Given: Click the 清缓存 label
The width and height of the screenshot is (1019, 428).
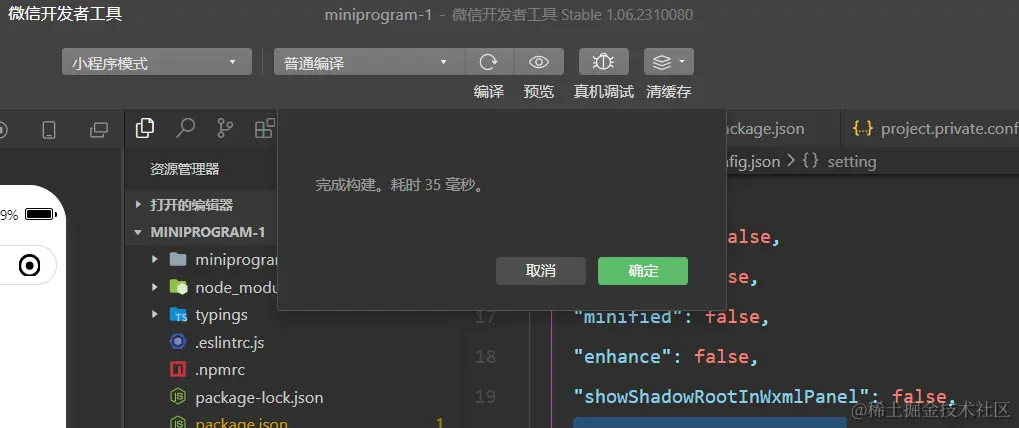Looking at the screenshot, I should coord(669,92).
